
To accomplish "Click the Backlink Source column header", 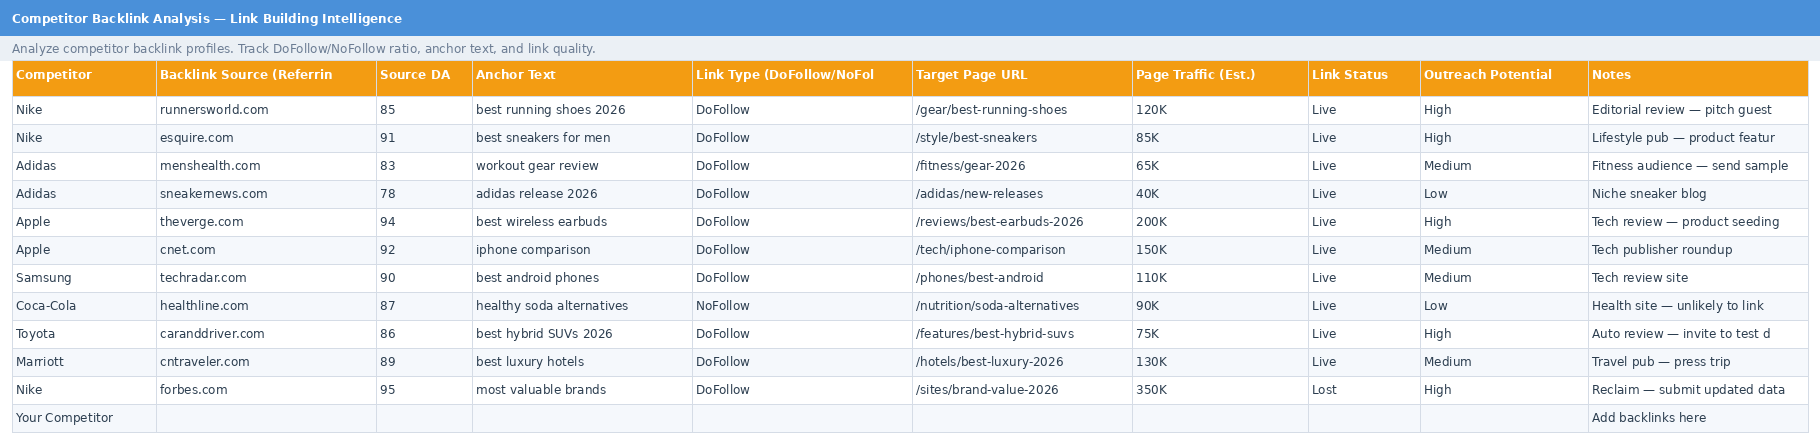I will tap(266, 79).
